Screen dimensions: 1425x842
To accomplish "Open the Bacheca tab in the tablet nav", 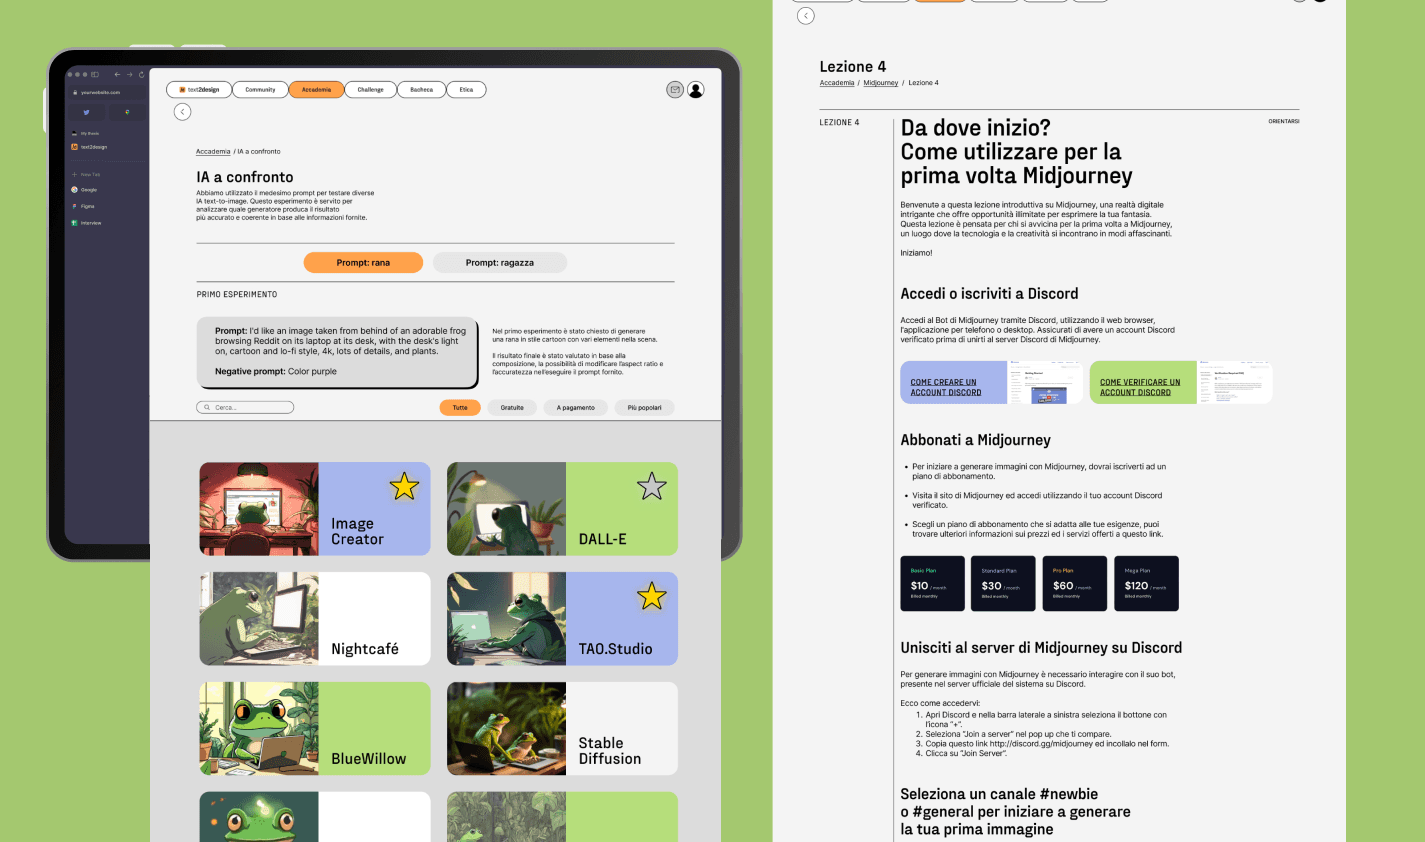I will 422,90.
